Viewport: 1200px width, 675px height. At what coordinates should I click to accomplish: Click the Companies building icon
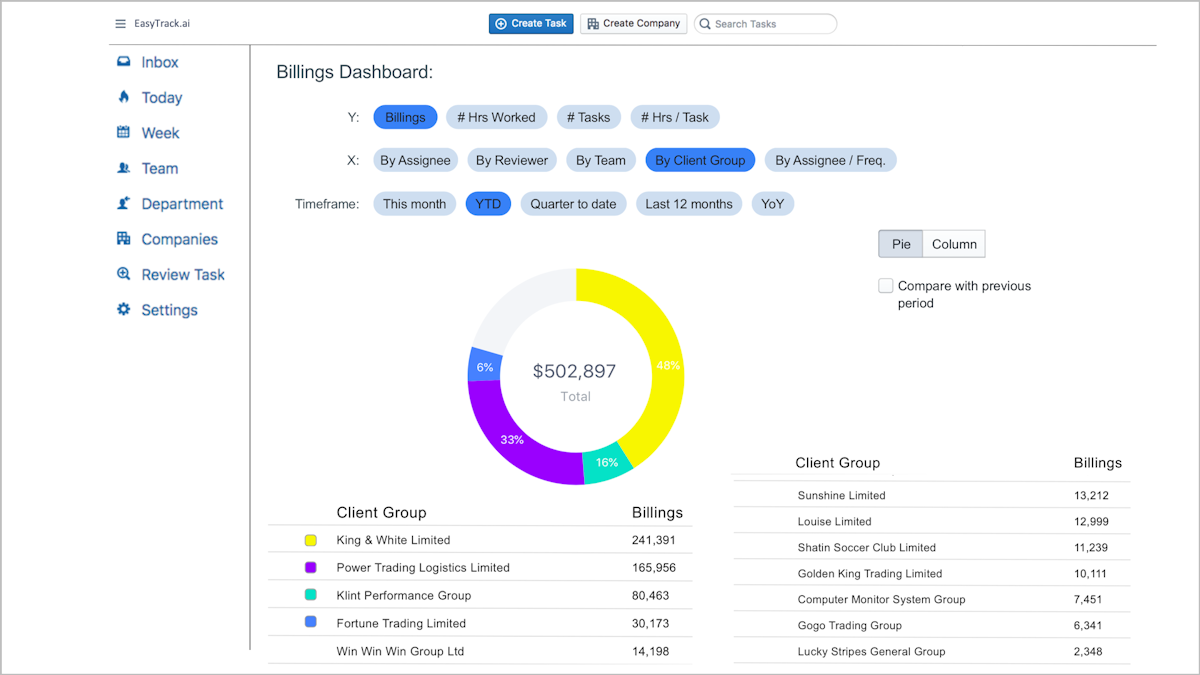(124, 239)
